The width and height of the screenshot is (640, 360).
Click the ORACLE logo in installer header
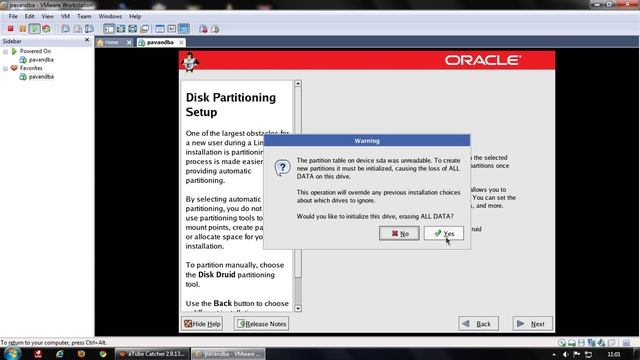coord(483,60)
